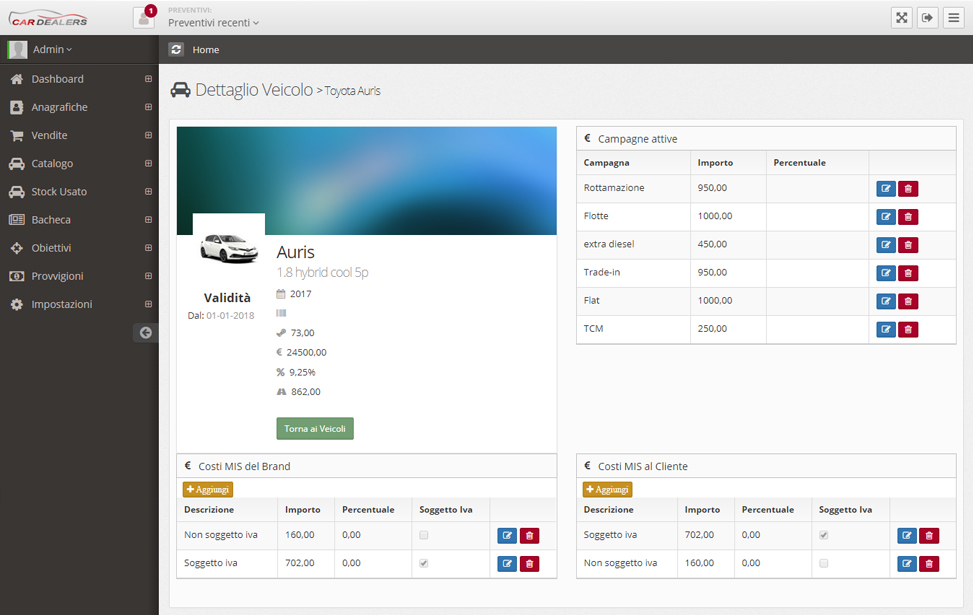Toggle Soggetto Iva checkbox for Brand 'Soggetto iva'
This screenshot has width=973, height=615.
pos(424,563)
